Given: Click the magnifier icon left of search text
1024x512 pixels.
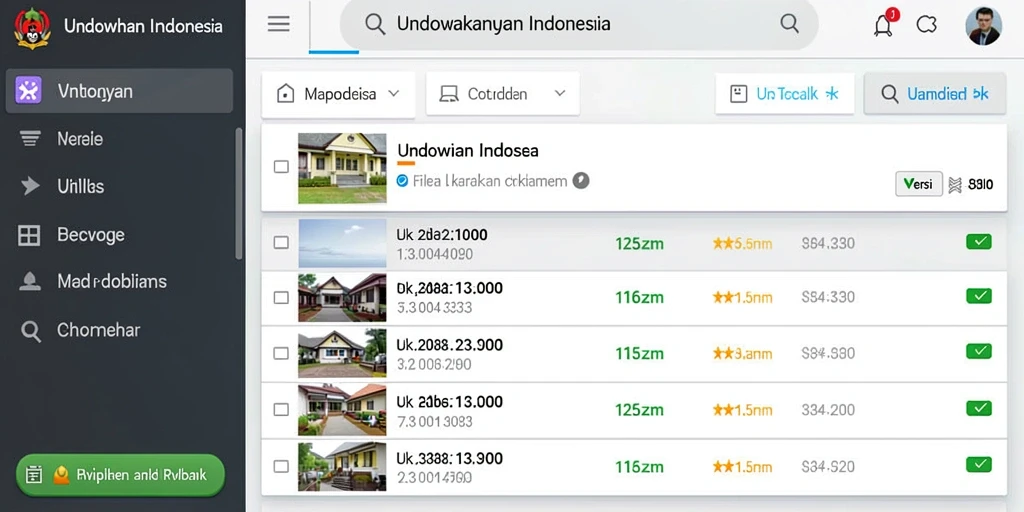Looking at the screenshot, I should tap(375, 24).
